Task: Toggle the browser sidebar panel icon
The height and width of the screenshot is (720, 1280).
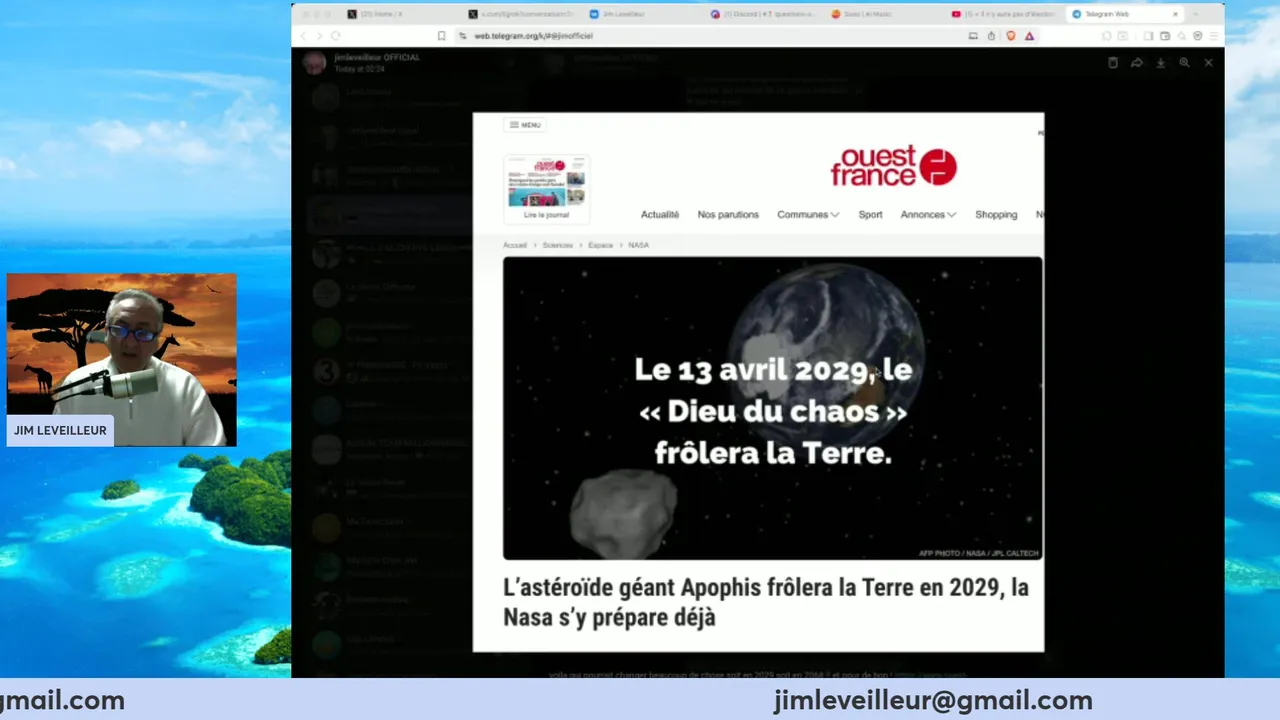Action: pos(1148,35)
